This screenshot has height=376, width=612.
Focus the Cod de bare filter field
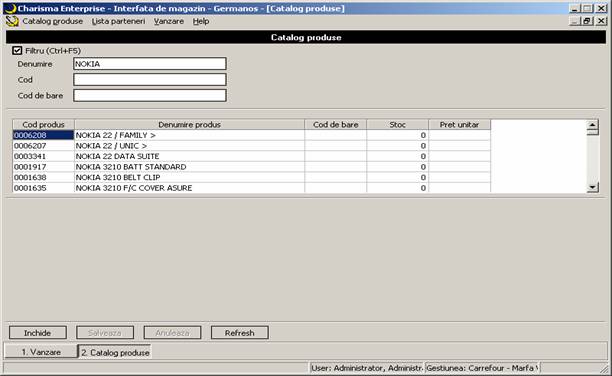coord(150,95)
